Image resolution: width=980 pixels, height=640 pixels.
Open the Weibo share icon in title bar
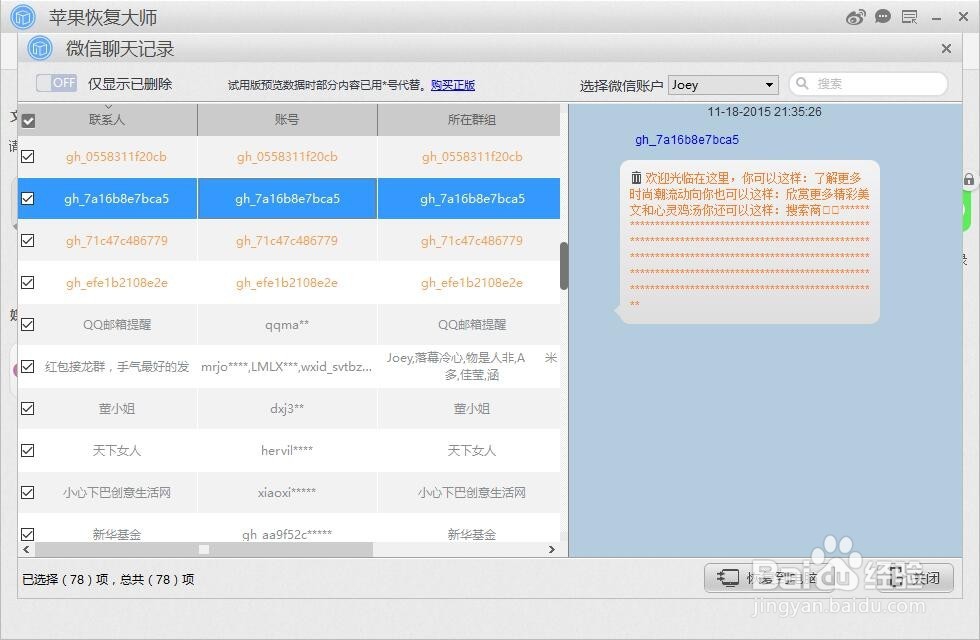click(x=856, y=17)
